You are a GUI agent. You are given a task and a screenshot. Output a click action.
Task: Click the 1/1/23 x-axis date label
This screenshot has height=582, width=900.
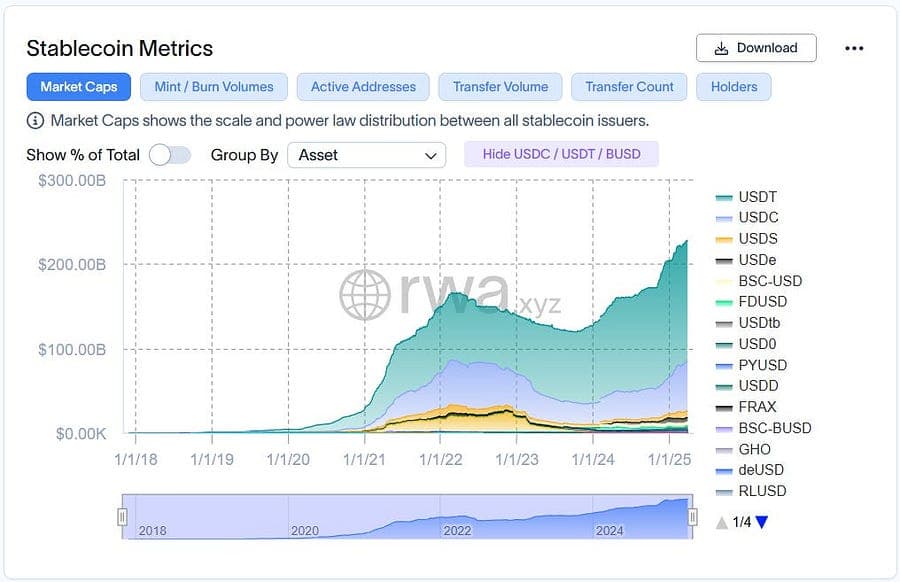pyautogui.click(x=517, y=459)
